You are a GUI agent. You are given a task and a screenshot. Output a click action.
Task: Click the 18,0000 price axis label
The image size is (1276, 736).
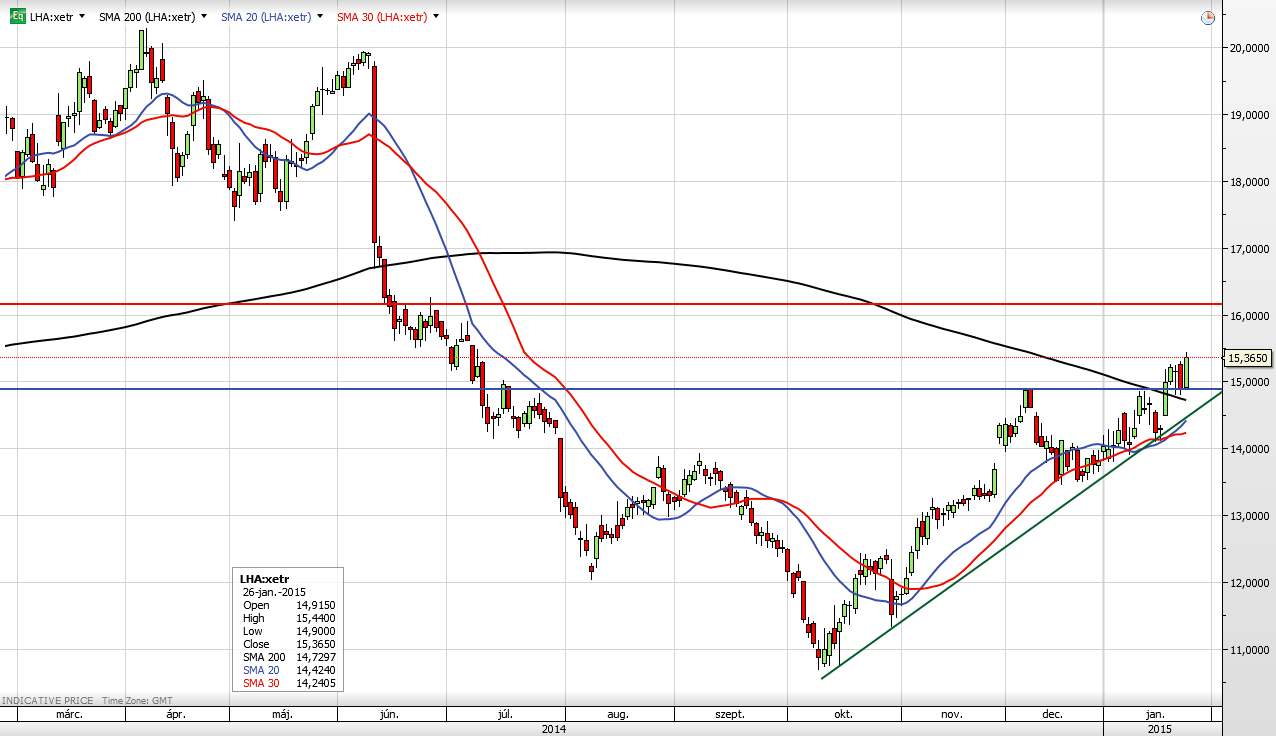[1250, 182]
